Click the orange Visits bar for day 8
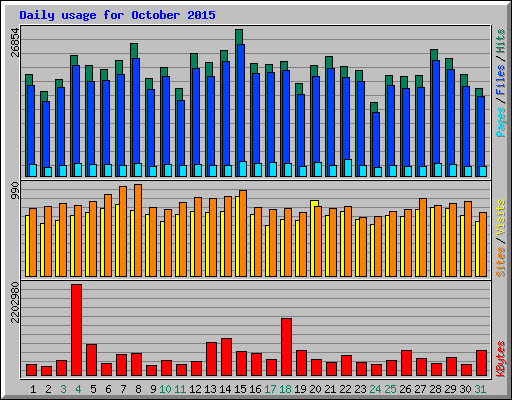Image resolution: width=512 pixels, height=400 pixels. click(138, 230)
